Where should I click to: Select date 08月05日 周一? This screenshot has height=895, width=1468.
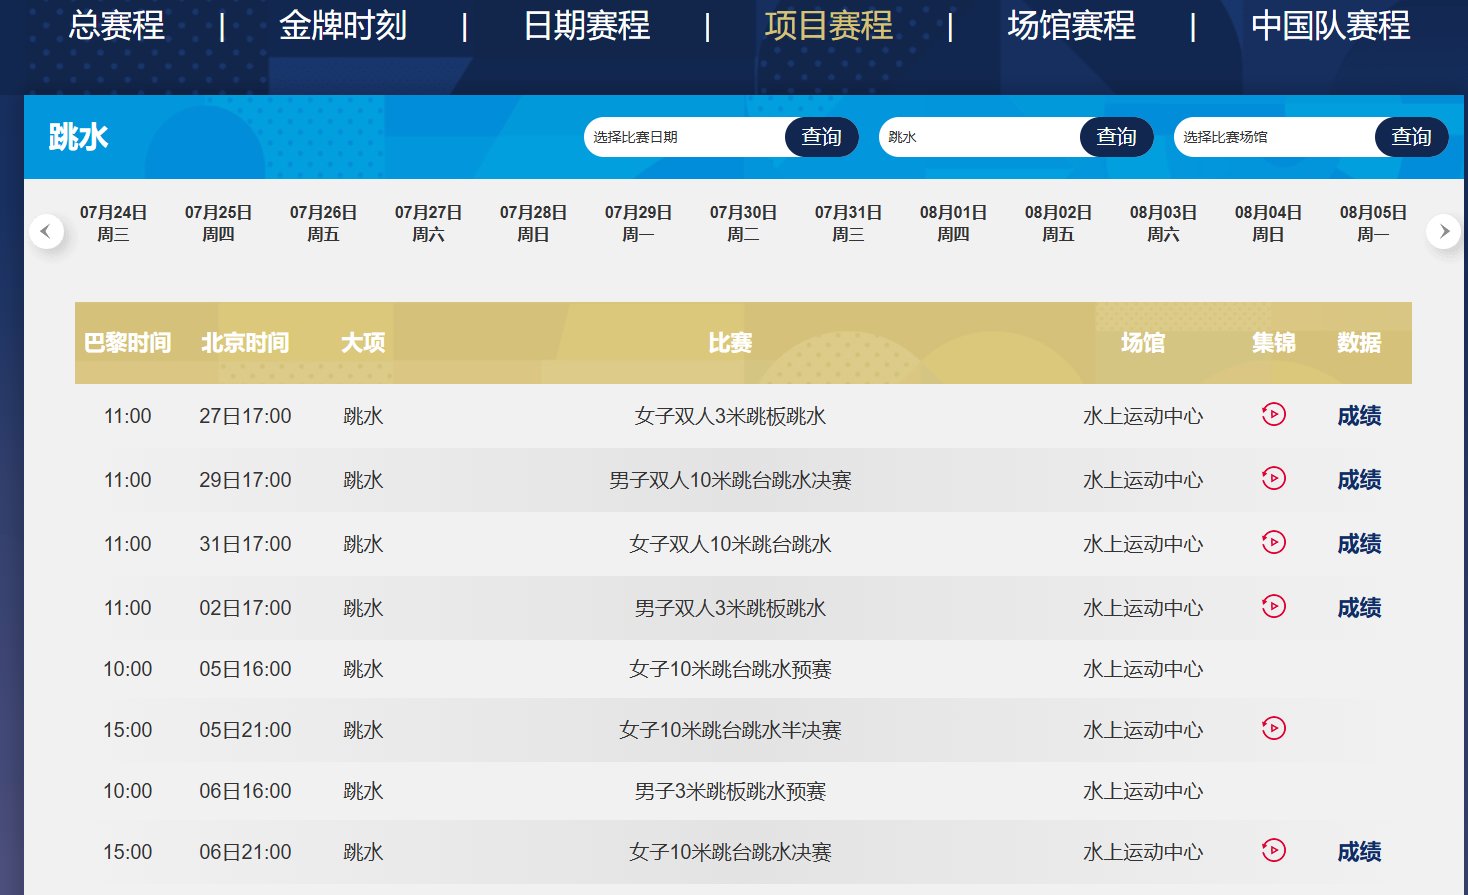click(x=1373, y=223)
